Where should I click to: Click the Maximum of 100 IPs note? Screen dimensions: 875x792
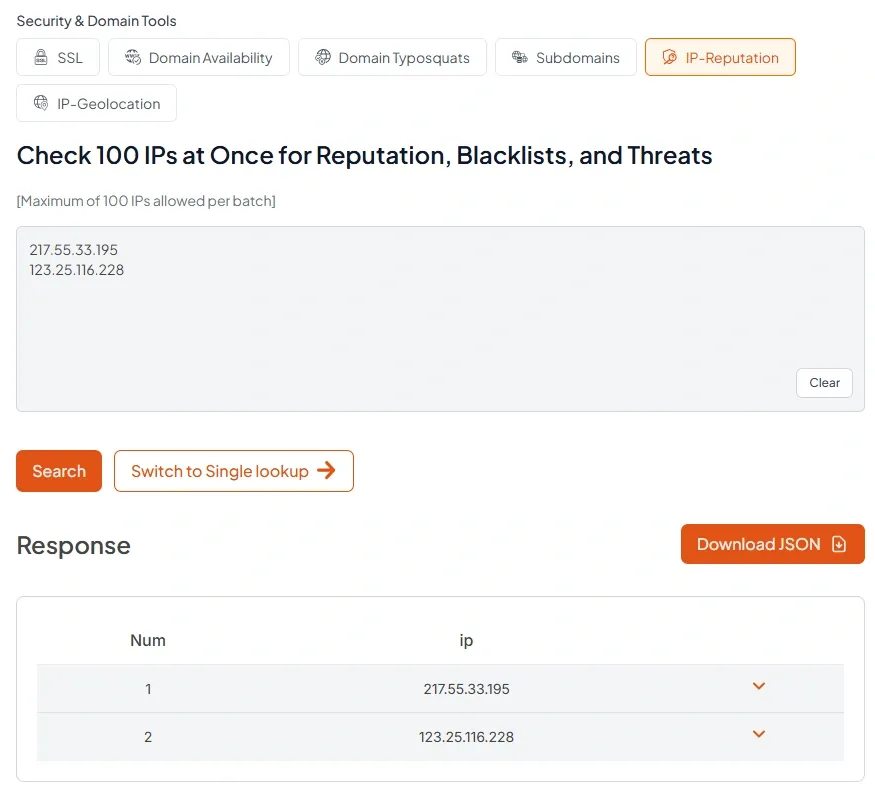(146, 200)
